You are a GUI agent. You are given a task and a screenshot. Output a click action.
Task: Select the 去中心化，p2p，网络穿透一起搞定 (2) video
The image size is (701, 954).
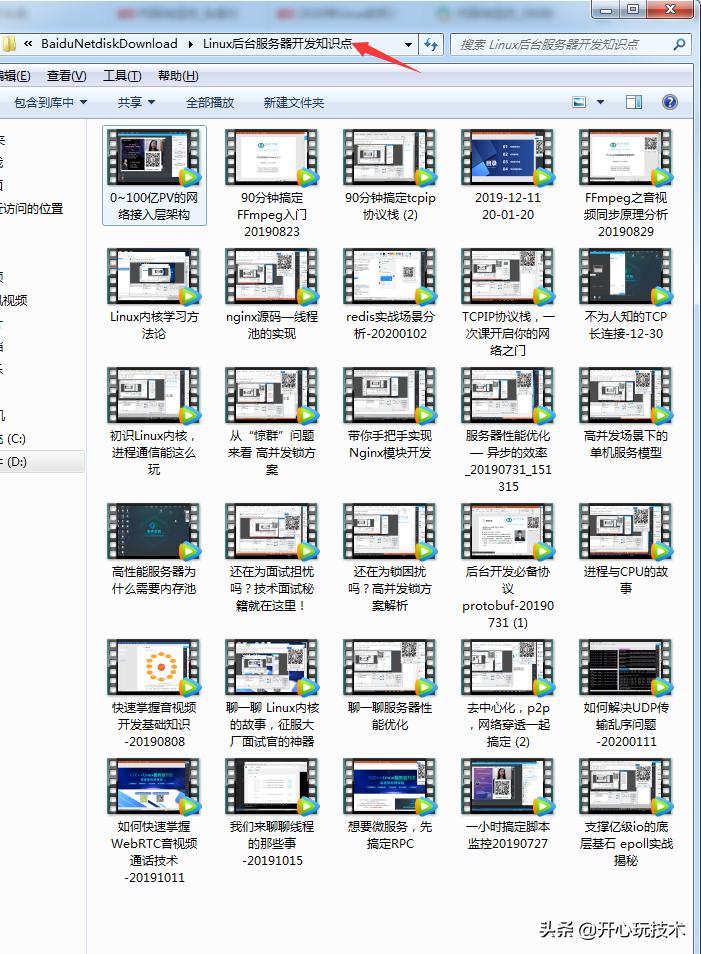(508, 694)
